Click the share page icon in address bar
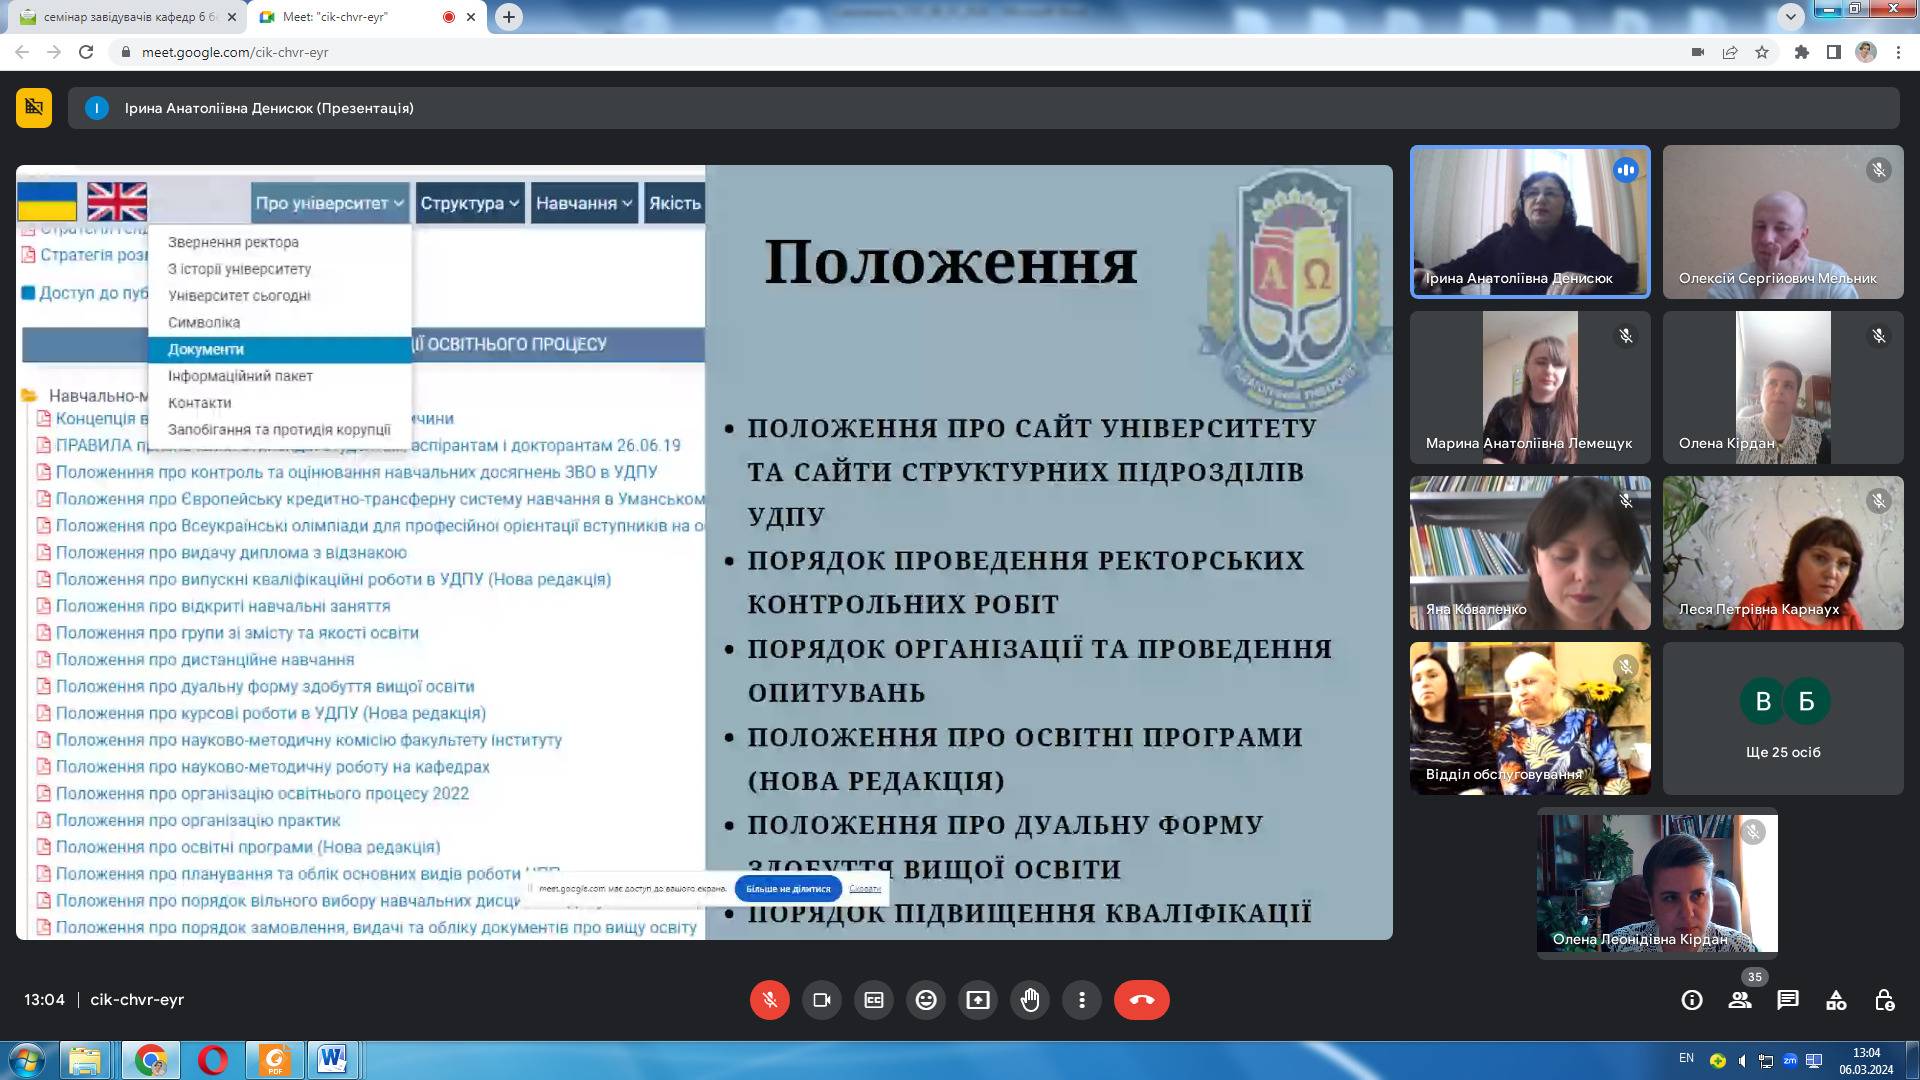Image resolution: width=1920 pixels, height=1080 pixels. pos(1730,52)
